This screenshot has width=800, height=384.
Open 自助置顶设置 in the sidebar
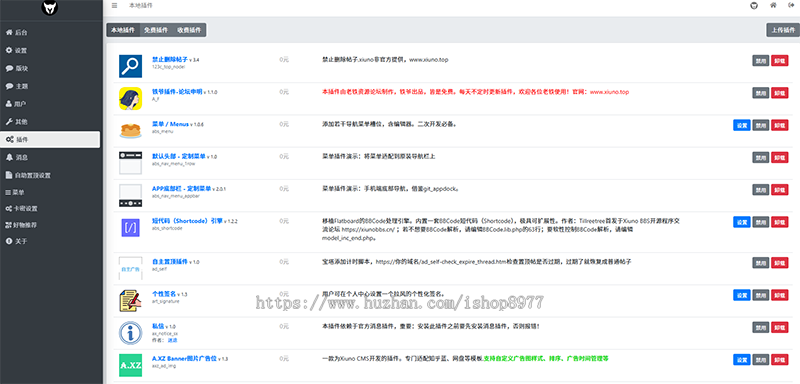[50, 175]
